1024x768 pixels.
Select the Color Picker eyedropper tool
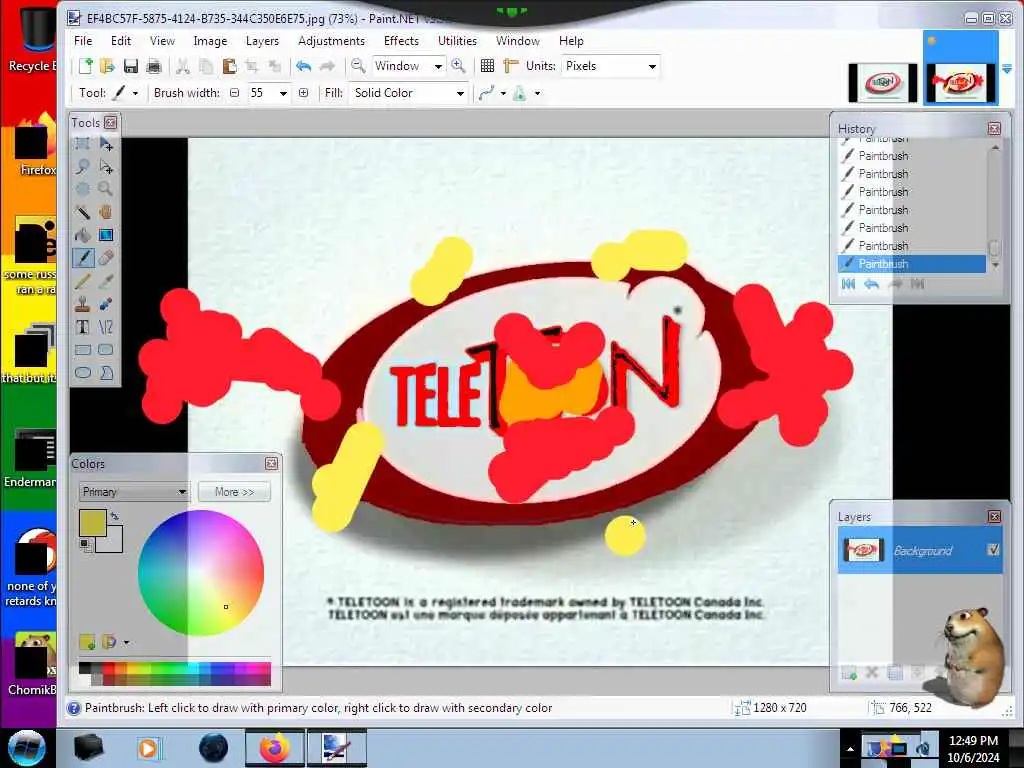pos(106,281)
